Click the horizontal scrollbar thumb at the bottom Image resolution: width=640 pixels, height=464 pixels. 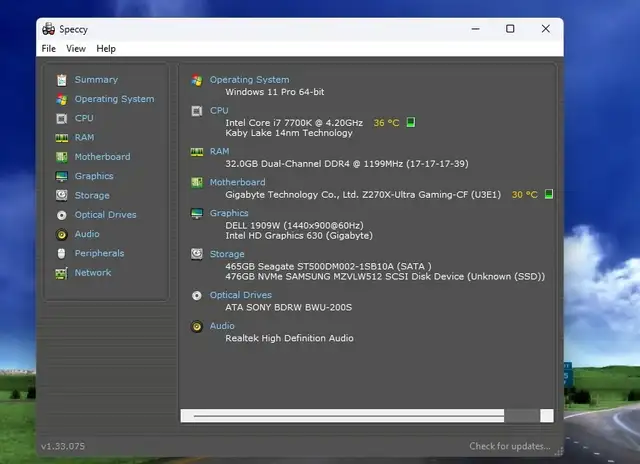349,416
